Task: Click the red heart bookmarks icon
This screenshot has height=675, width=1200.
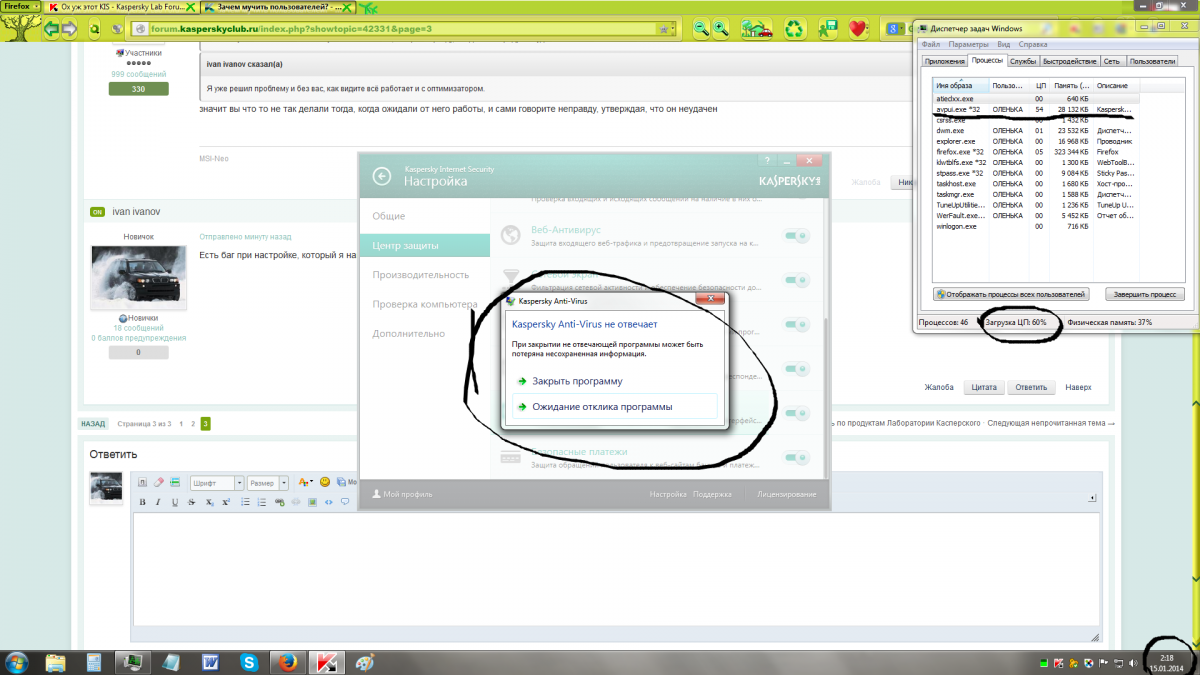Action: click(858, 28)
